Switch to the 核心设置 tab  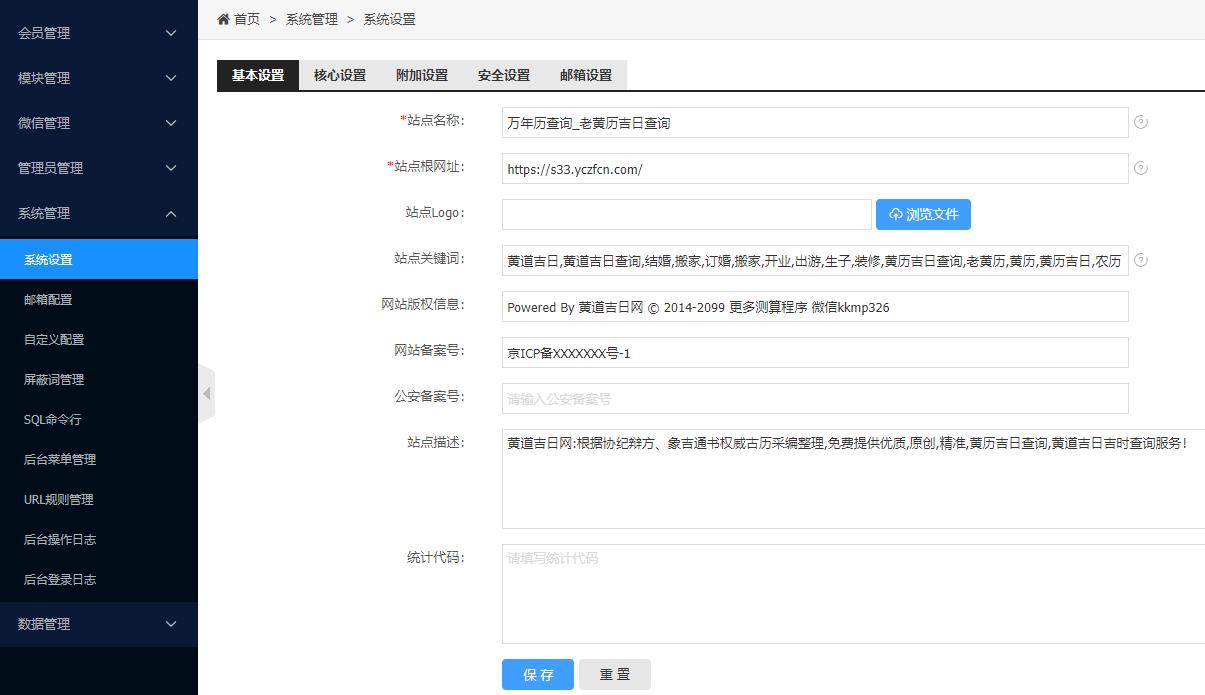340,75
